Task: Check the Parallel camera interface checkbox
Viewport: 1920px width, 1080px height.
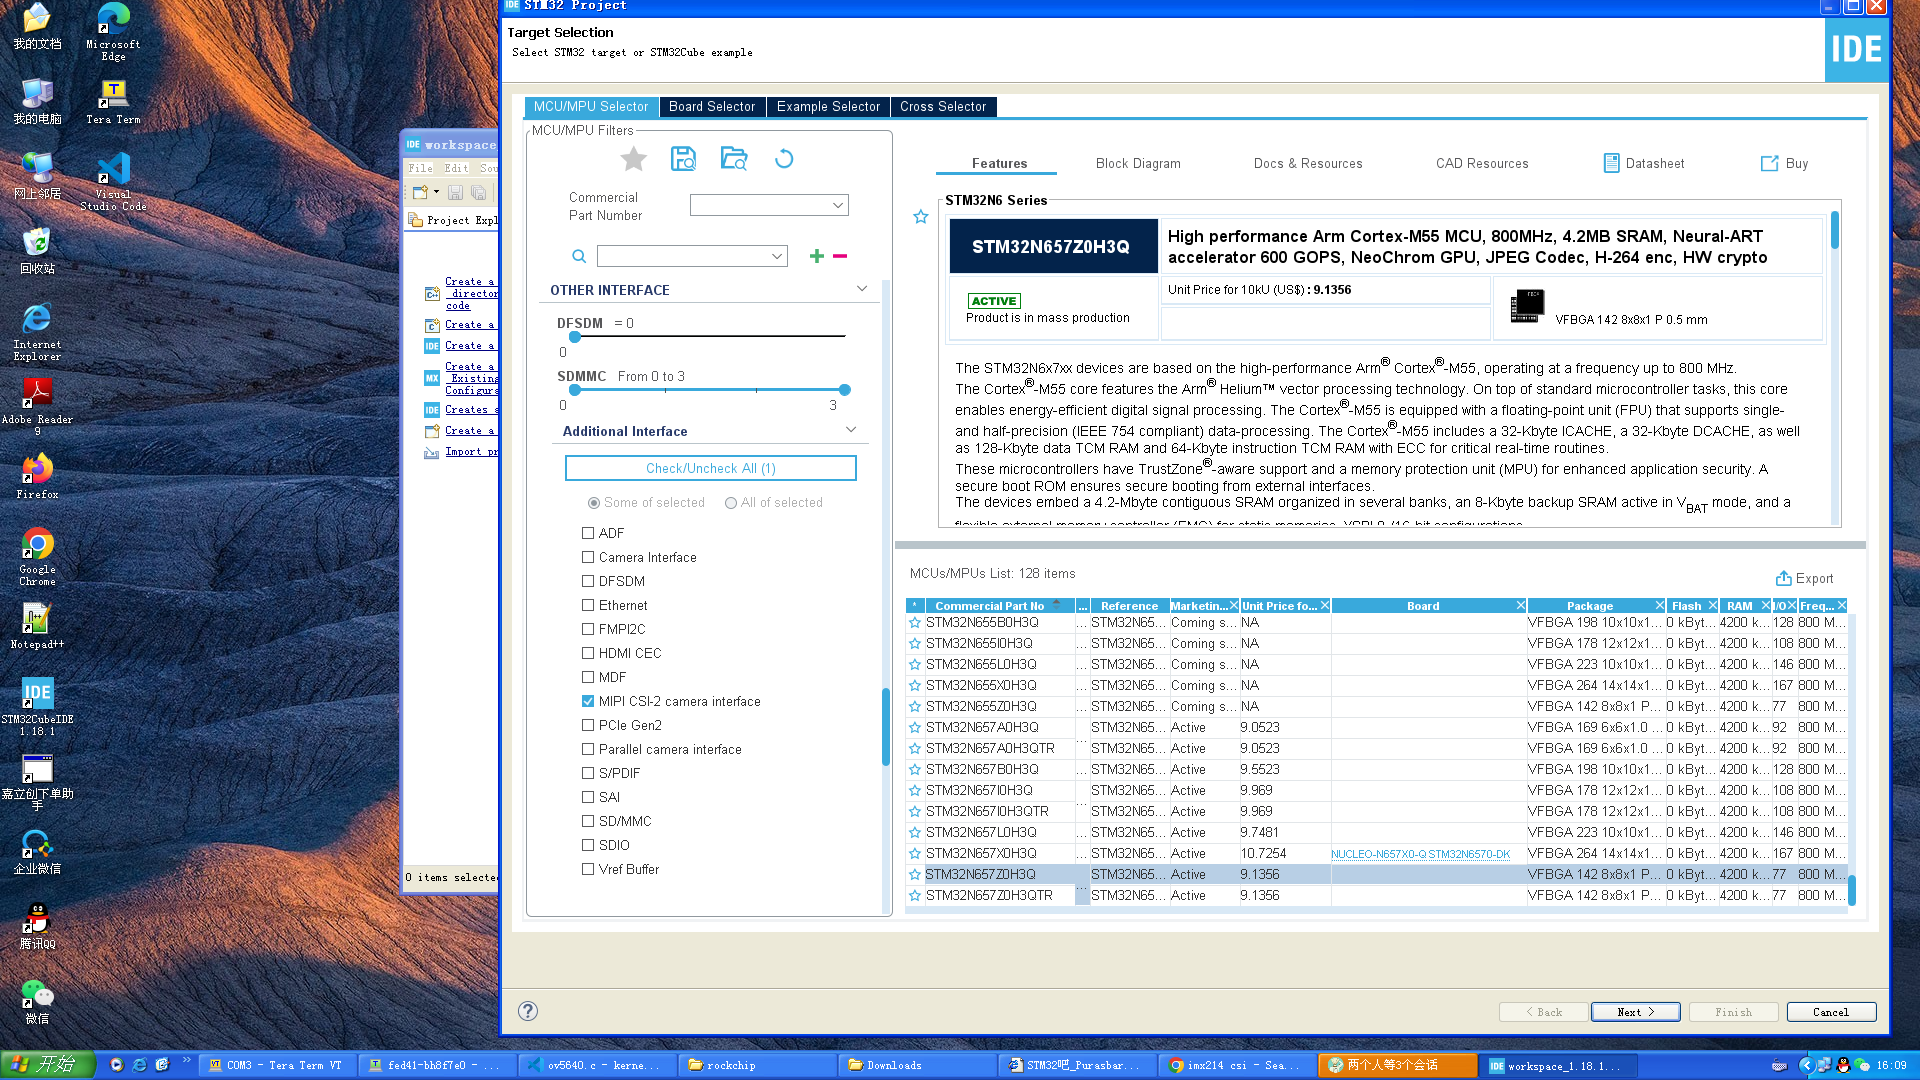Action: tap(588, 749)
